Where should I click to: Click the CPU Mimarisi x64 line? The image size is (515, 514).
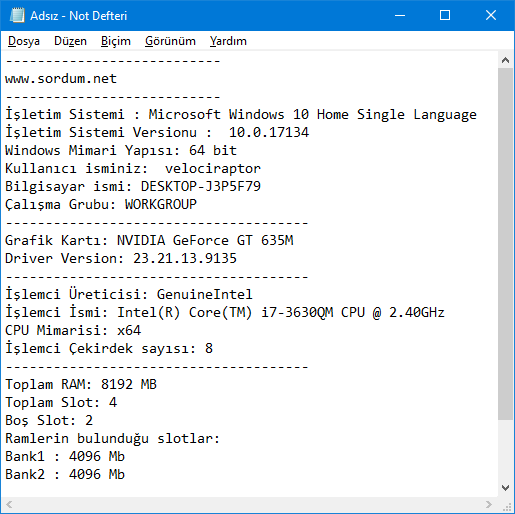[73, 331]
